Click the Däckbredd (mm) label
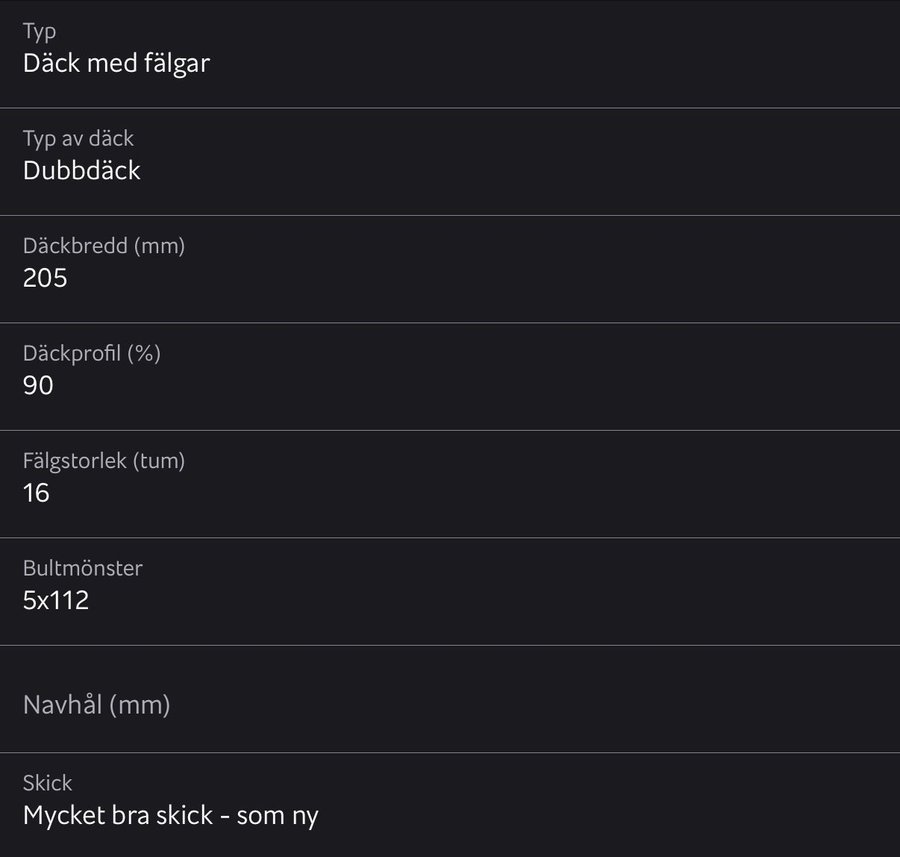Viewport: 900px width, 857px height. click(x=104, y=246)
